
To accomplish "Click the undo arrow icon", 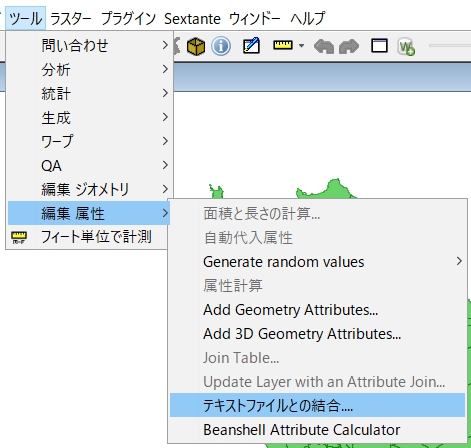I will coord(324,46).
